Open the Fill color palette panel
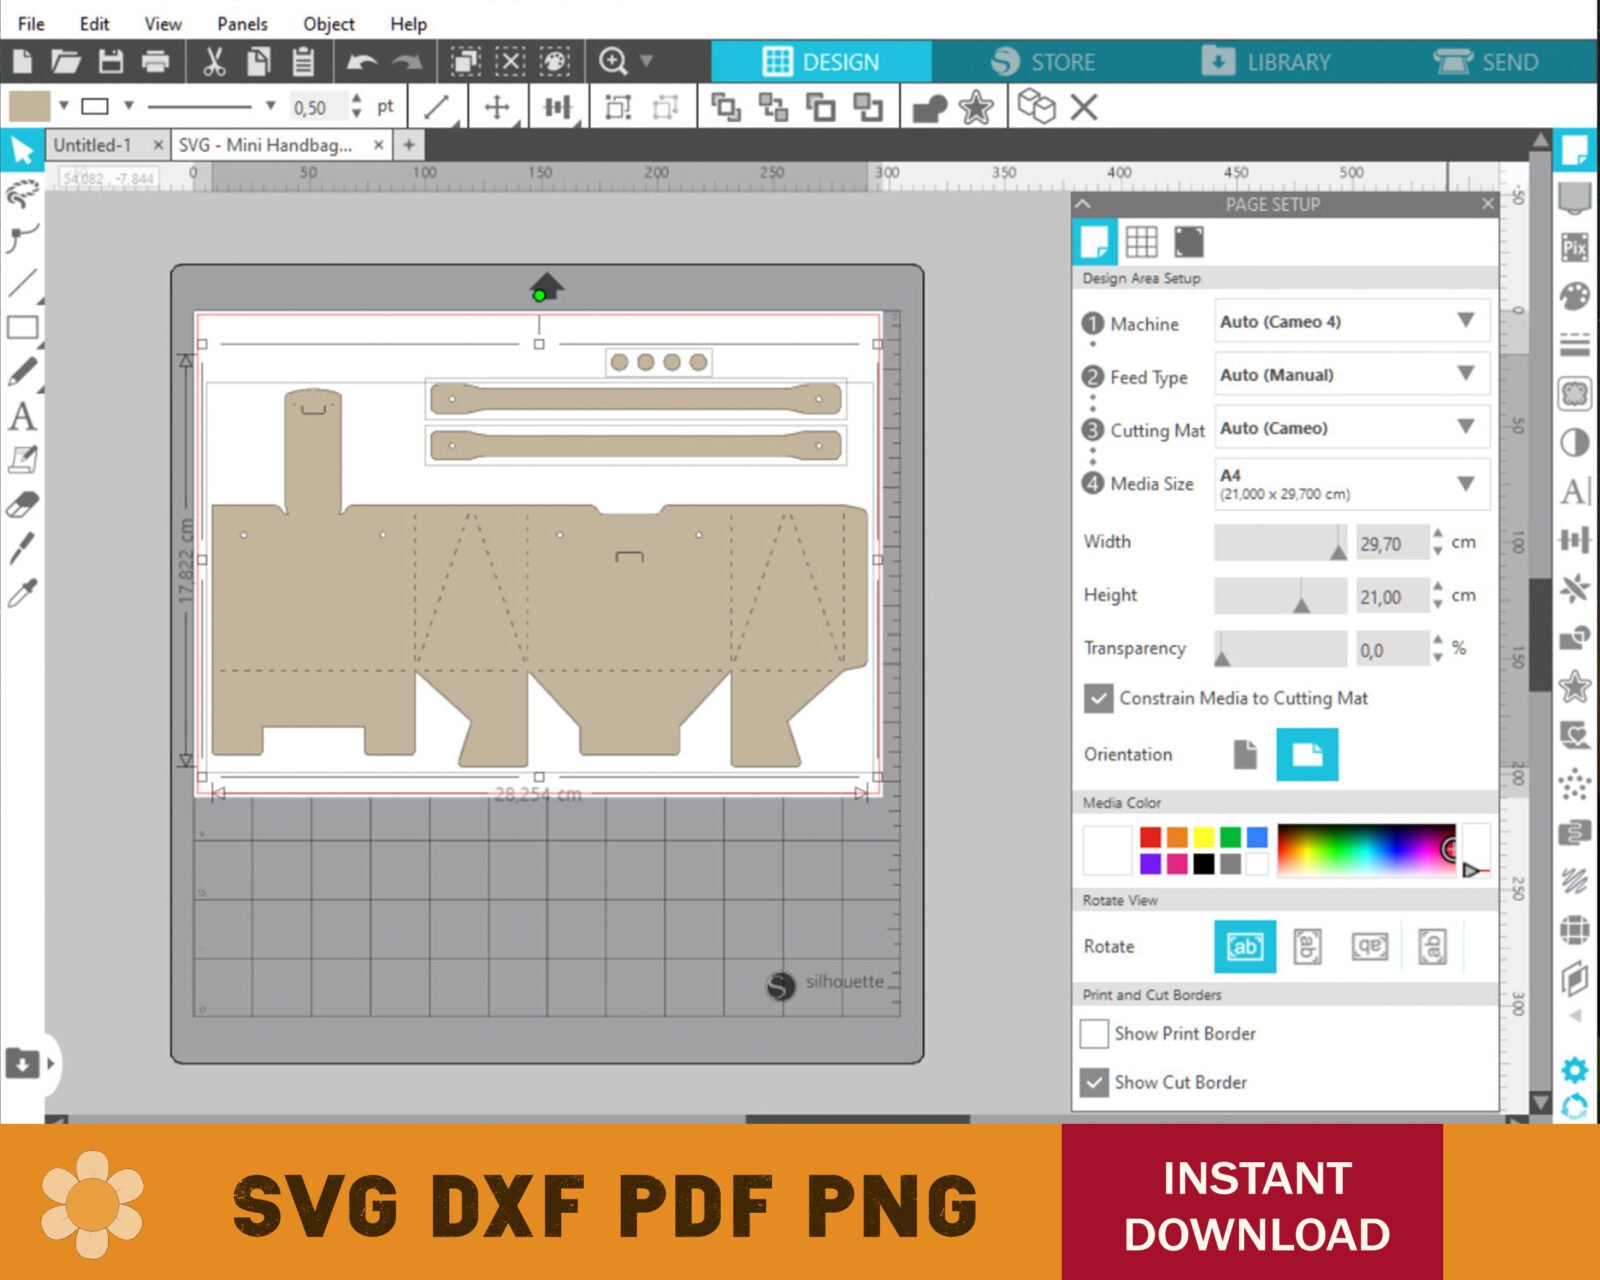Image resolution: width=1600 pixels, height=1280 pixels. (x=1575, y=296)
